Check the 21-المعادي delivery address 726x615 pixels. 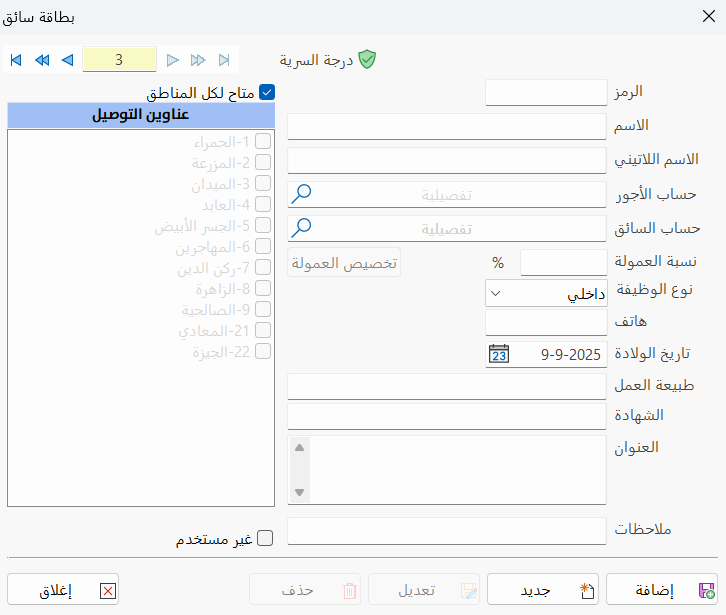pyautogui.click(x=263, y=330)
